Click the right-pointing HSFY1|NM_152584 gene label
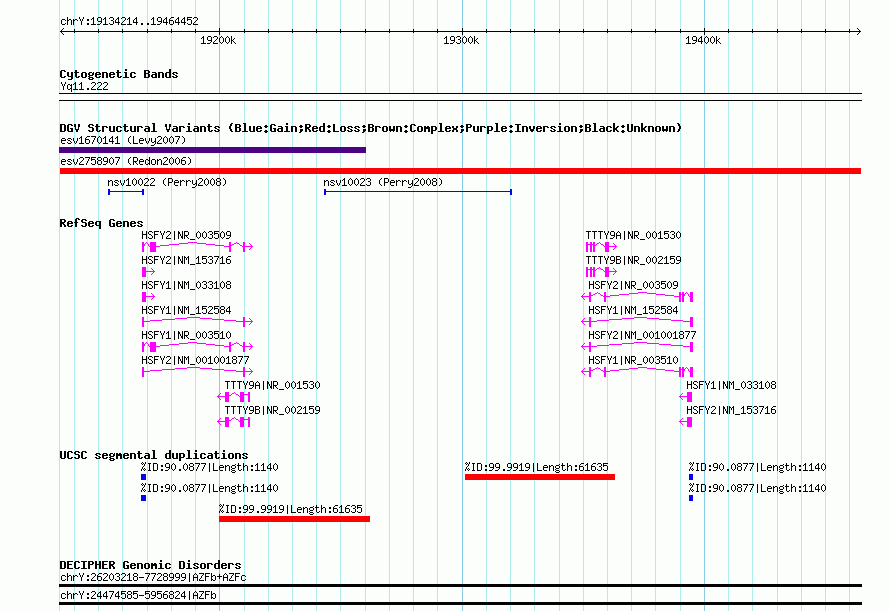This screenshot has width=890, height=611. [x=186, y=310]
